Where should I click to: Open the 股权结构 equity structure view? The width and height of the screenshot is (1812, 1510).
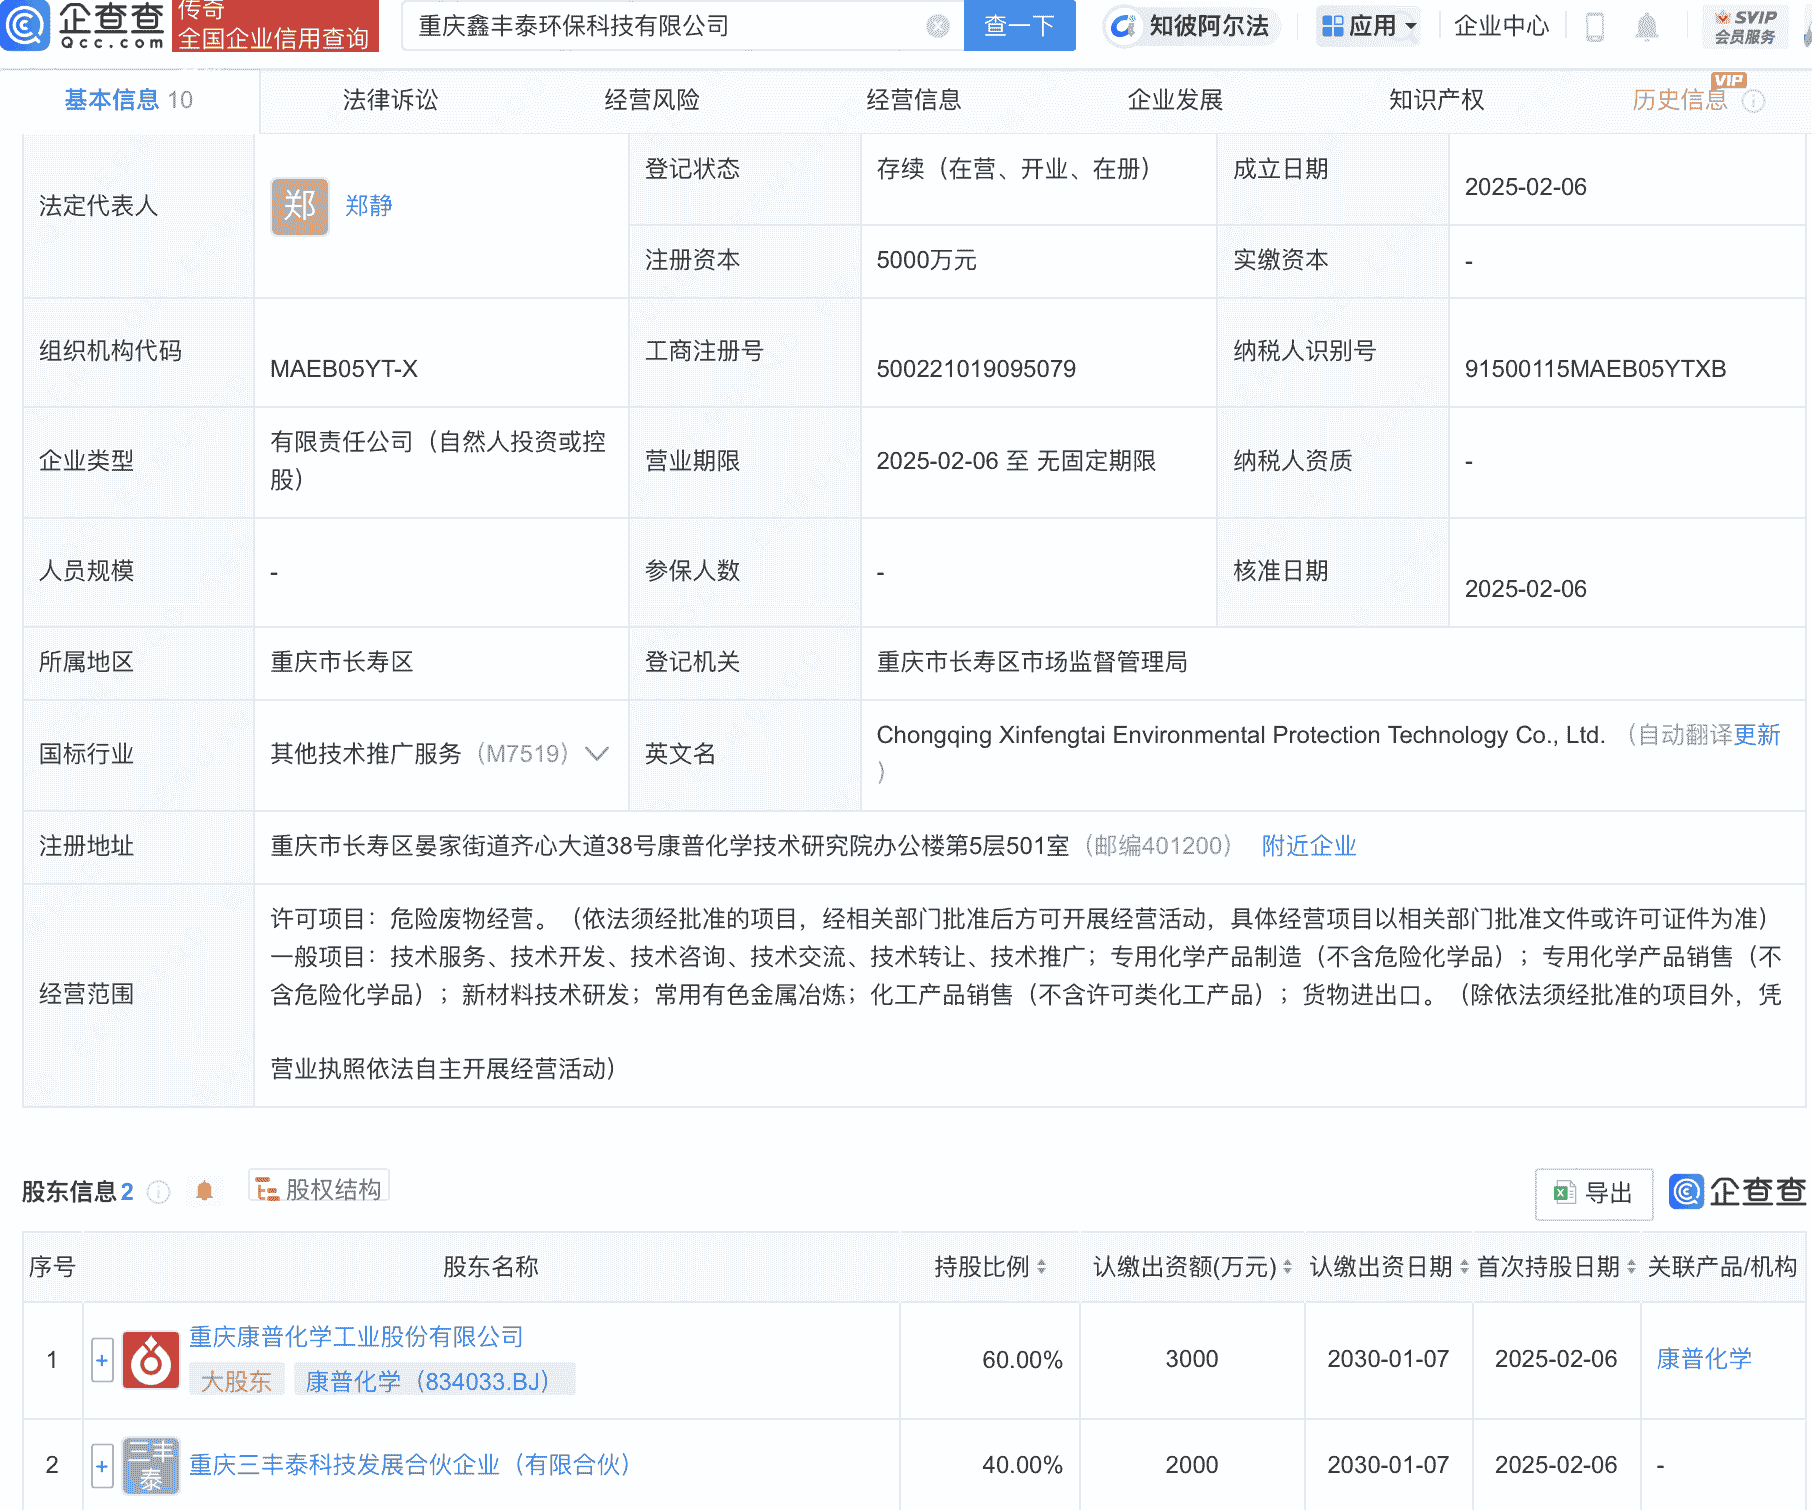pyautogui.click(x=318, y=1188)
